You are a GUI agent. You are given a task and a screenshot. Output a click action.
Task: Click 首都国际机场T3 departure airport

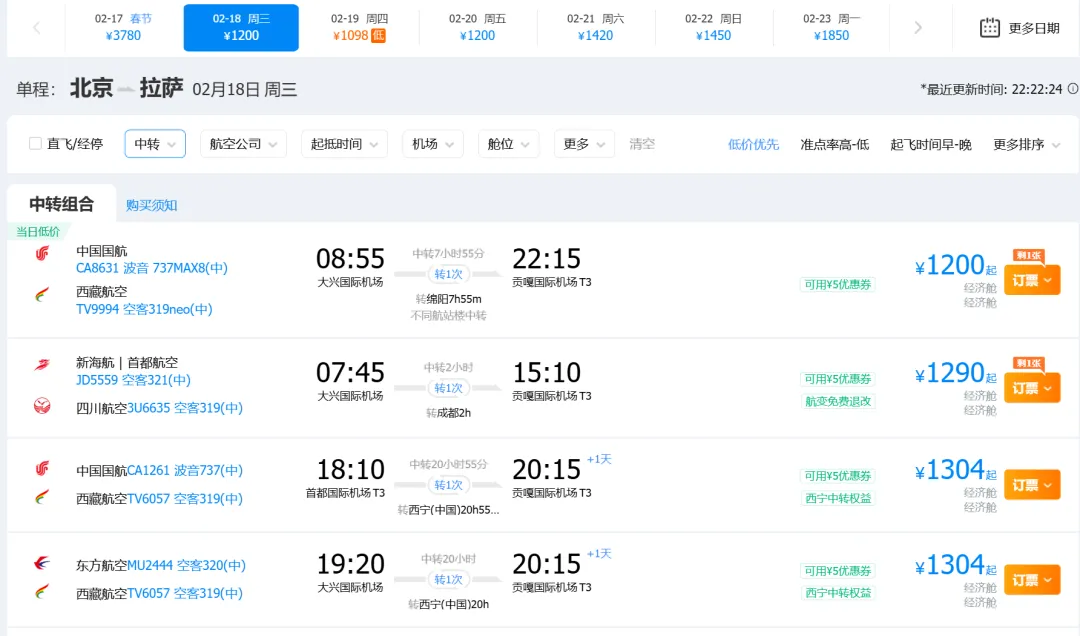pyautogui.click(x=345, y=493)
